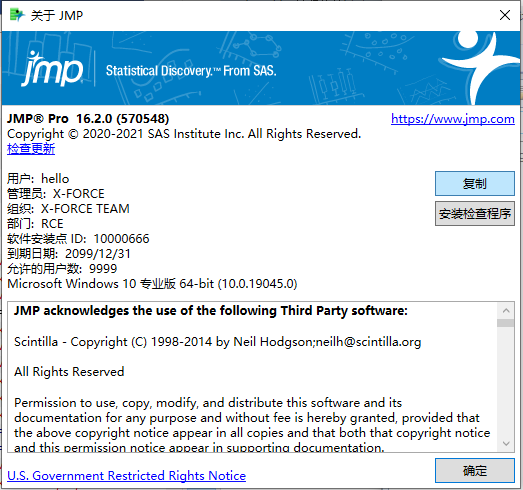Click the Third Party software heading
Image resolution: width=523 pixels, height=490 pixels.
coord(211,311)
